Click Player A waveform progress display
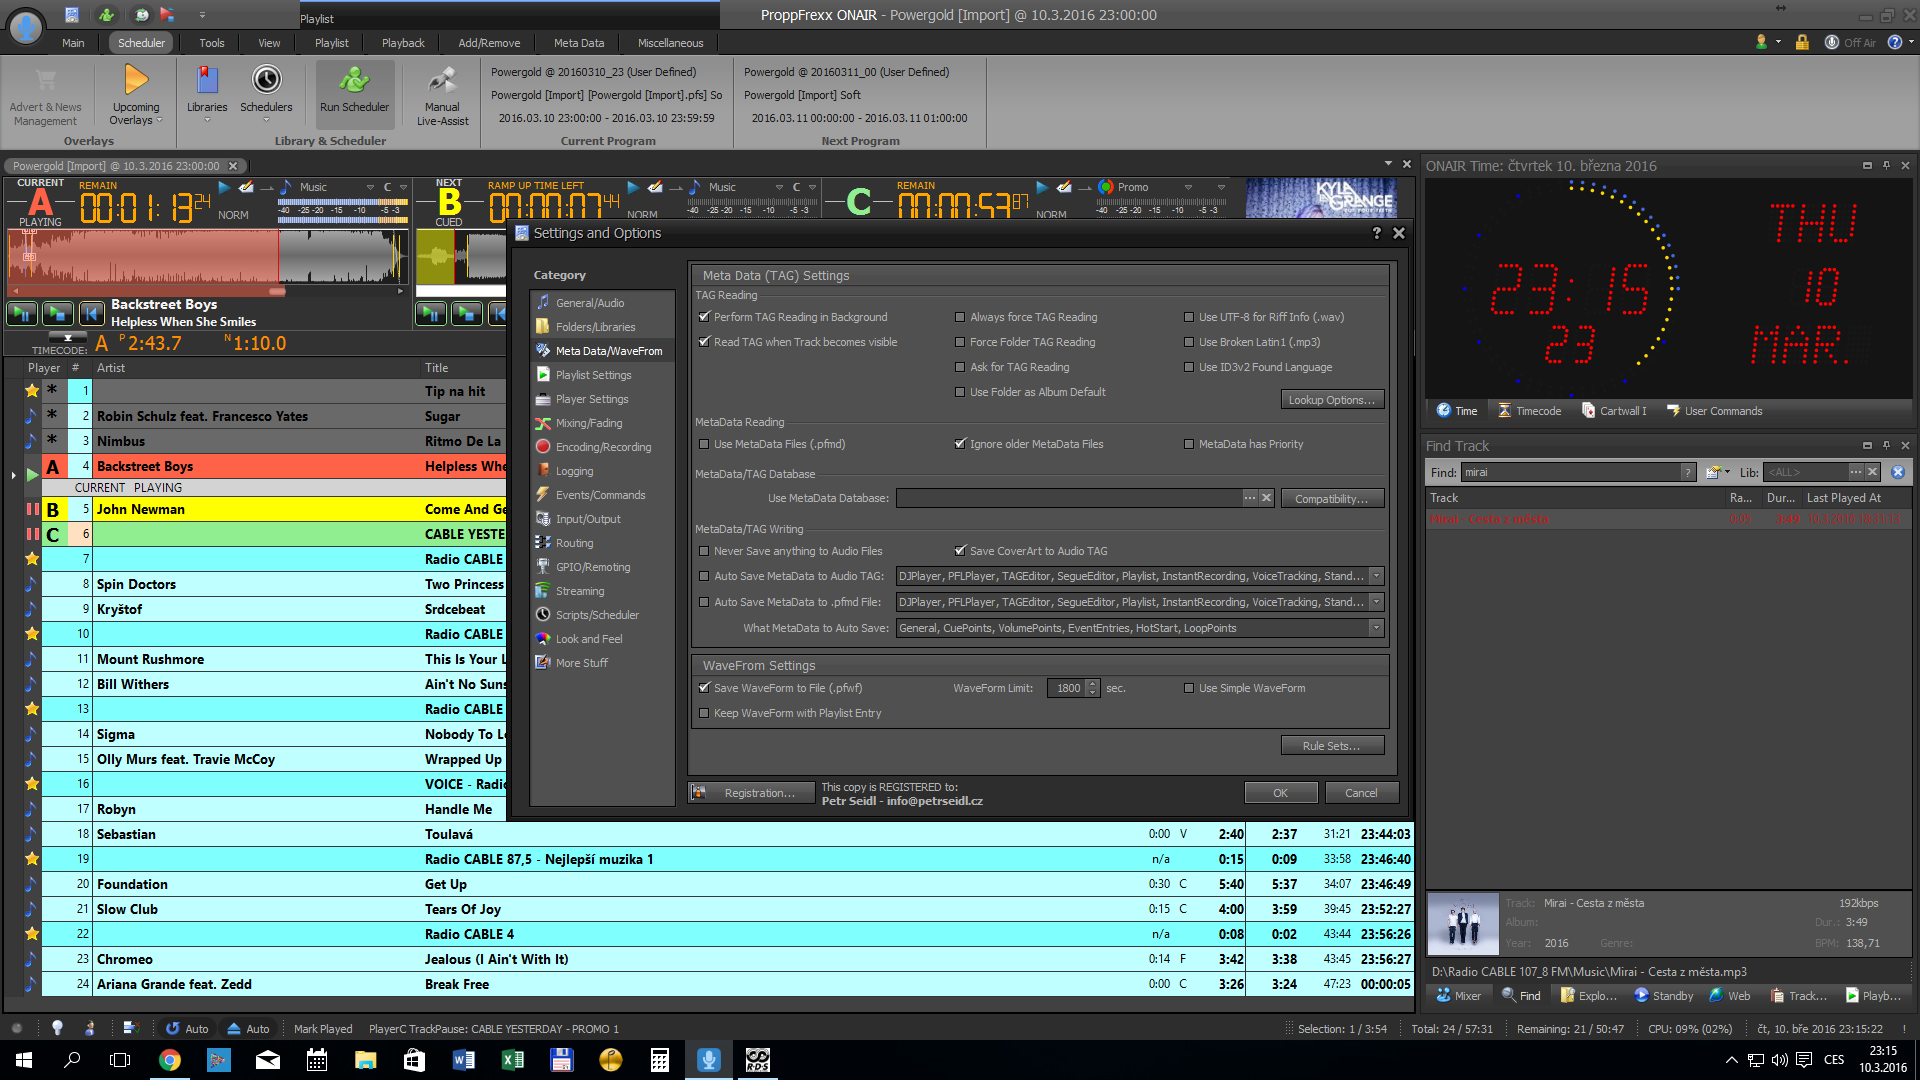 click(208, 257)
